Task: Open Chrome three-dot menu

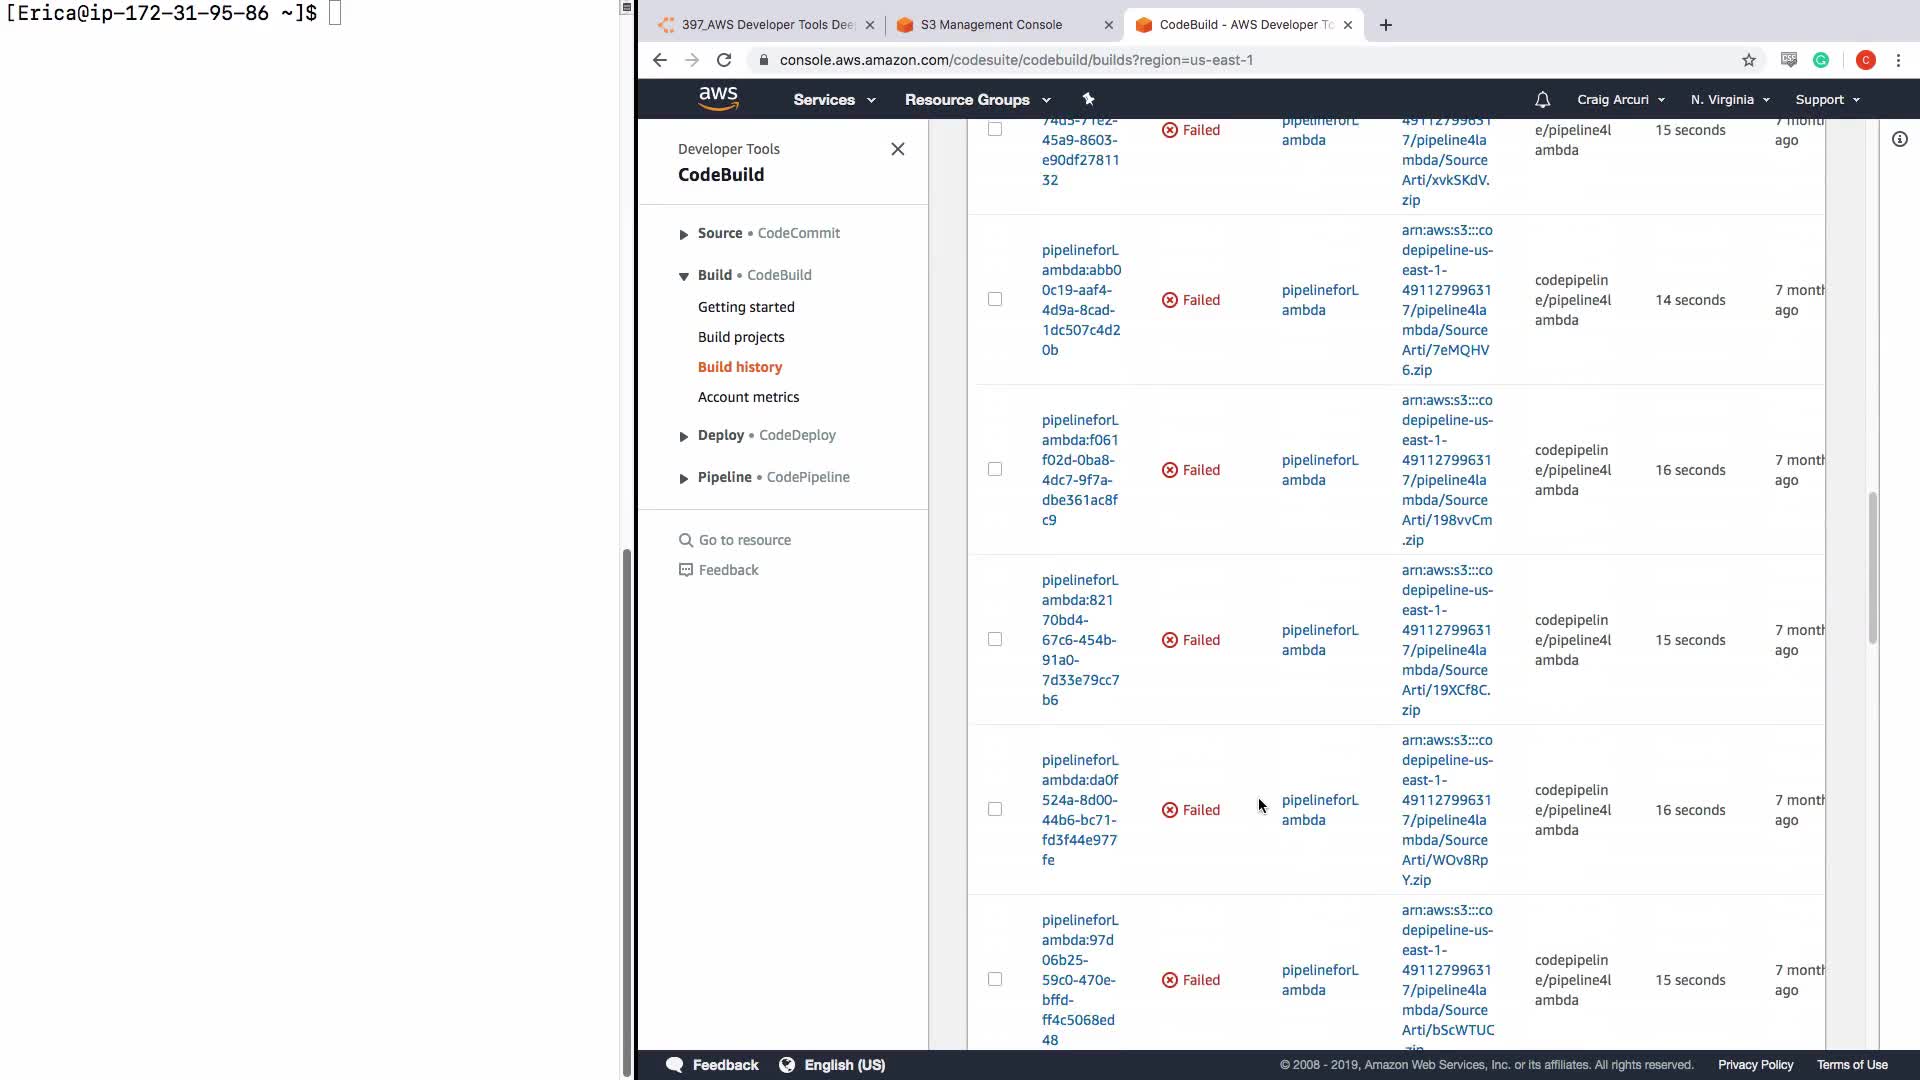Action: pyautogui.click(x=1898, y=60)
